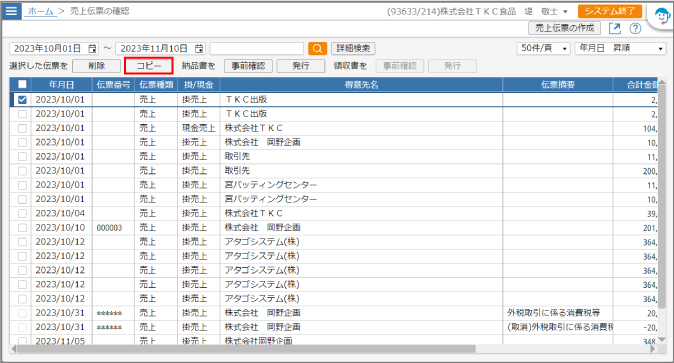
Task: Open the end date calendar picker
Action: tap(199, 49)
